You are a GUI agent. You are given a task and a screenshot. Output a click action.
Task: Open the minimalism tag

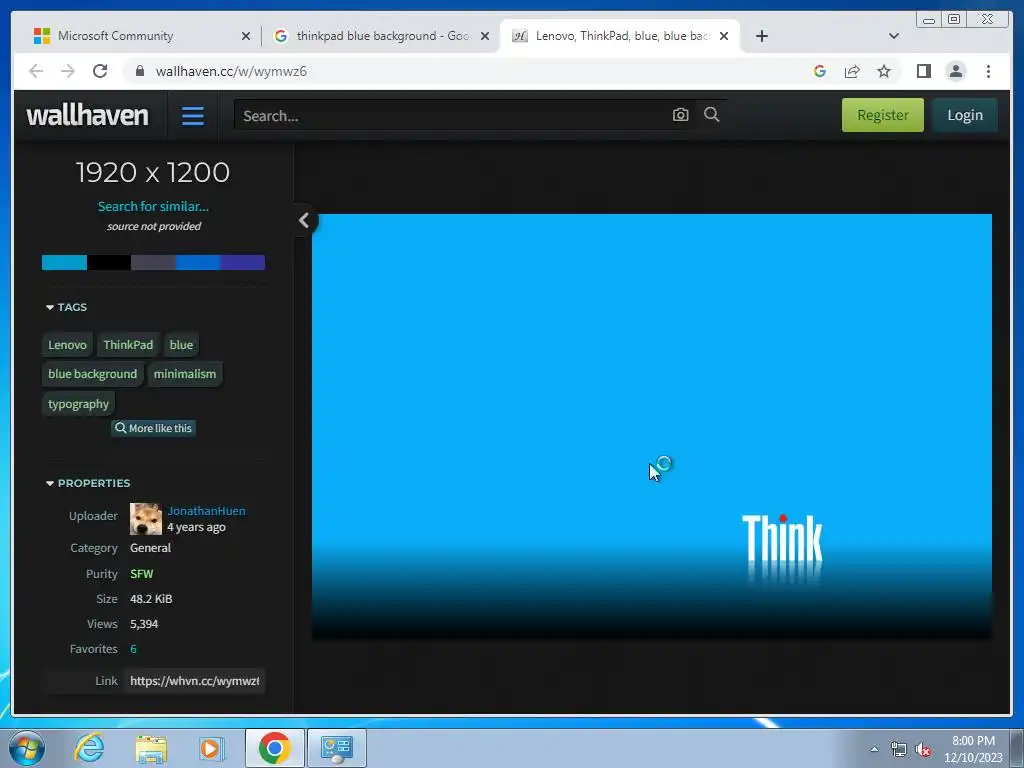click(185, 374)
